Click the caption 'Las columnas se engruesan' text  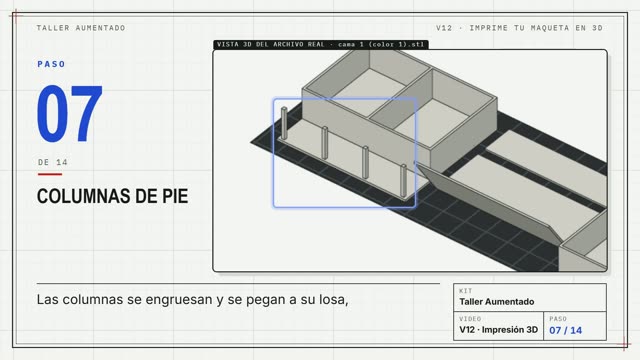(x=193, y=300)
